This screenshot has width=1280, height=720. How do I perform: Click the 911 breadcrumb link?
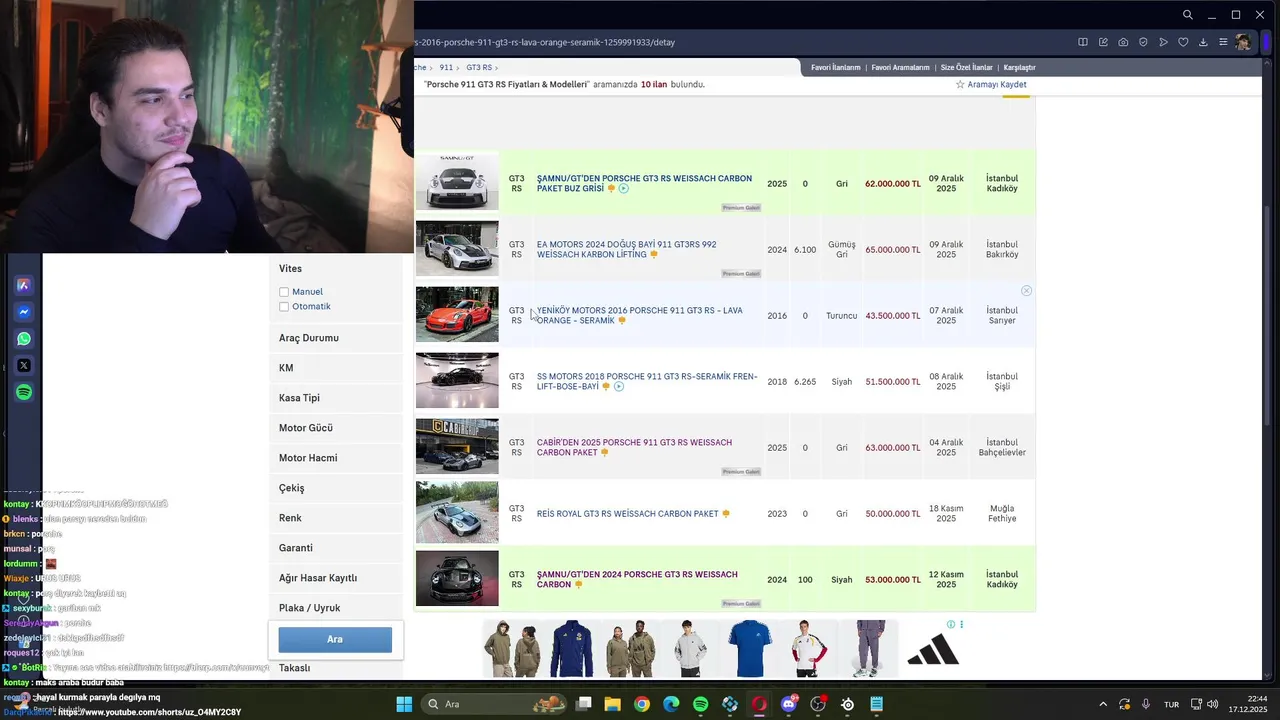pos(446,67)
